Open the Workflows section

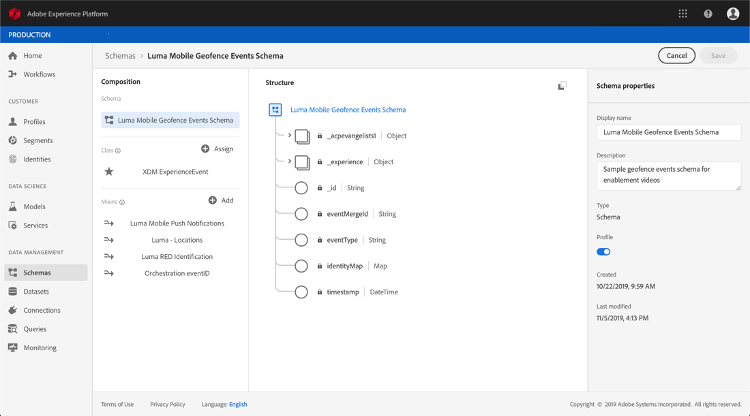pos(39,74)
